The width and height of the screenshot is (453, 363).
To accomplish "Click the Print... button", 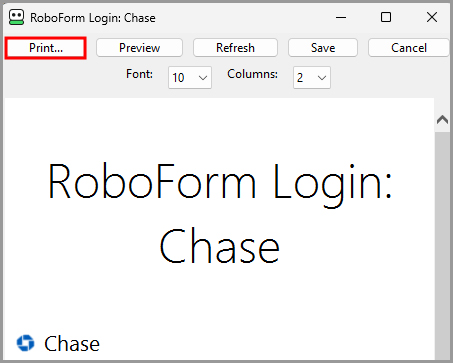I will point(46,48).
